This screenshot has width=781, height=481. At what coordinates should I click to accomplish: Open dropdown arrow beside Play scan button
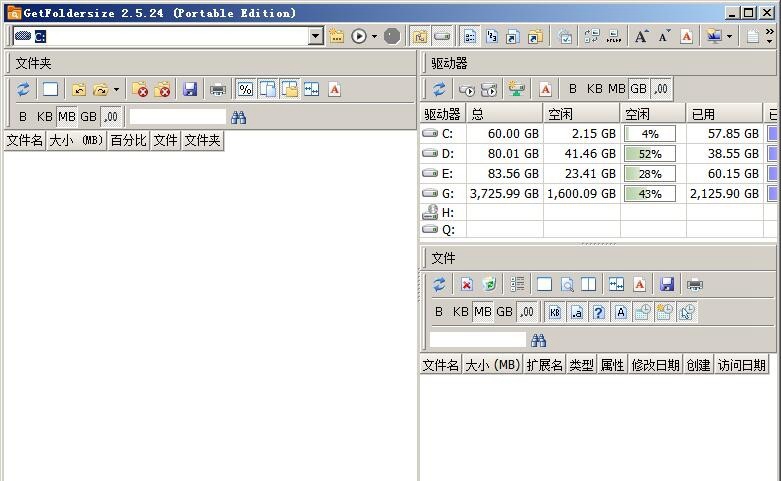tap(375, 36)
